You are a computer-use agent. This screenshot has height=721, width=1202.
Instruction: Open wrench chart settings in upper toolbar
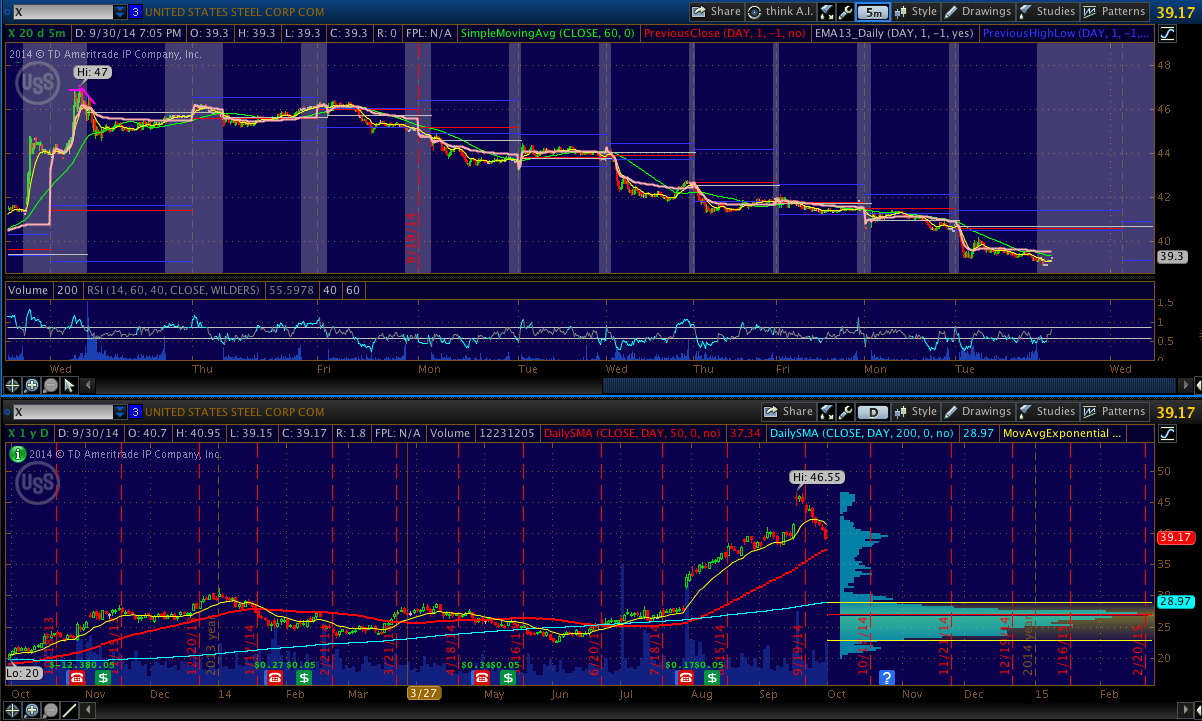pyautogui.click(x=845, y=12)
